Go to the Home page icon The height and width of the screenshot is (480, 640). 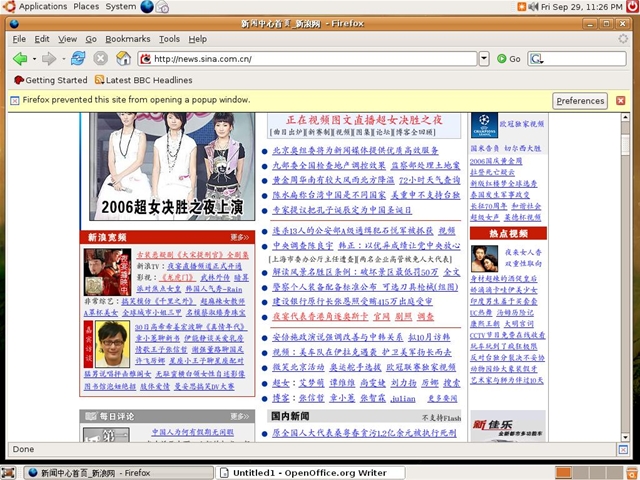[123, 58]
